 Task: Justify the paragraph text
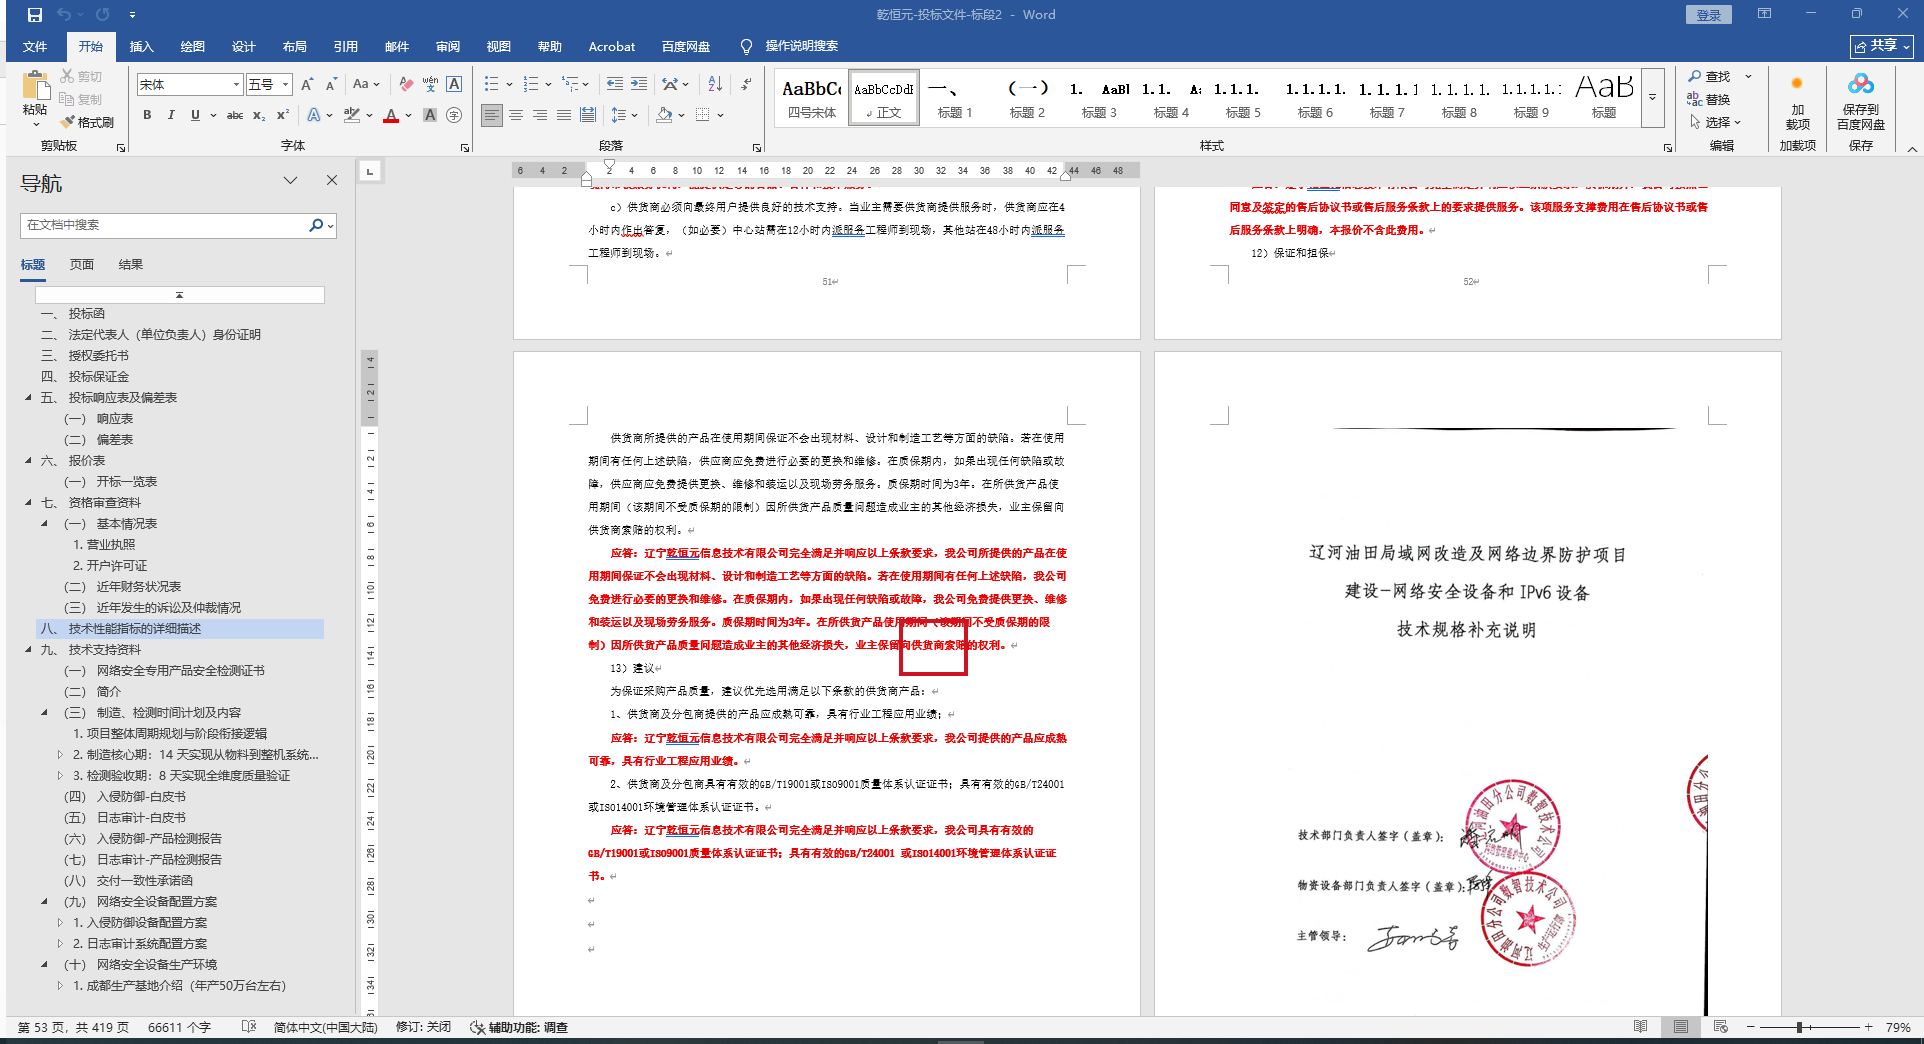tap(564, 115)
